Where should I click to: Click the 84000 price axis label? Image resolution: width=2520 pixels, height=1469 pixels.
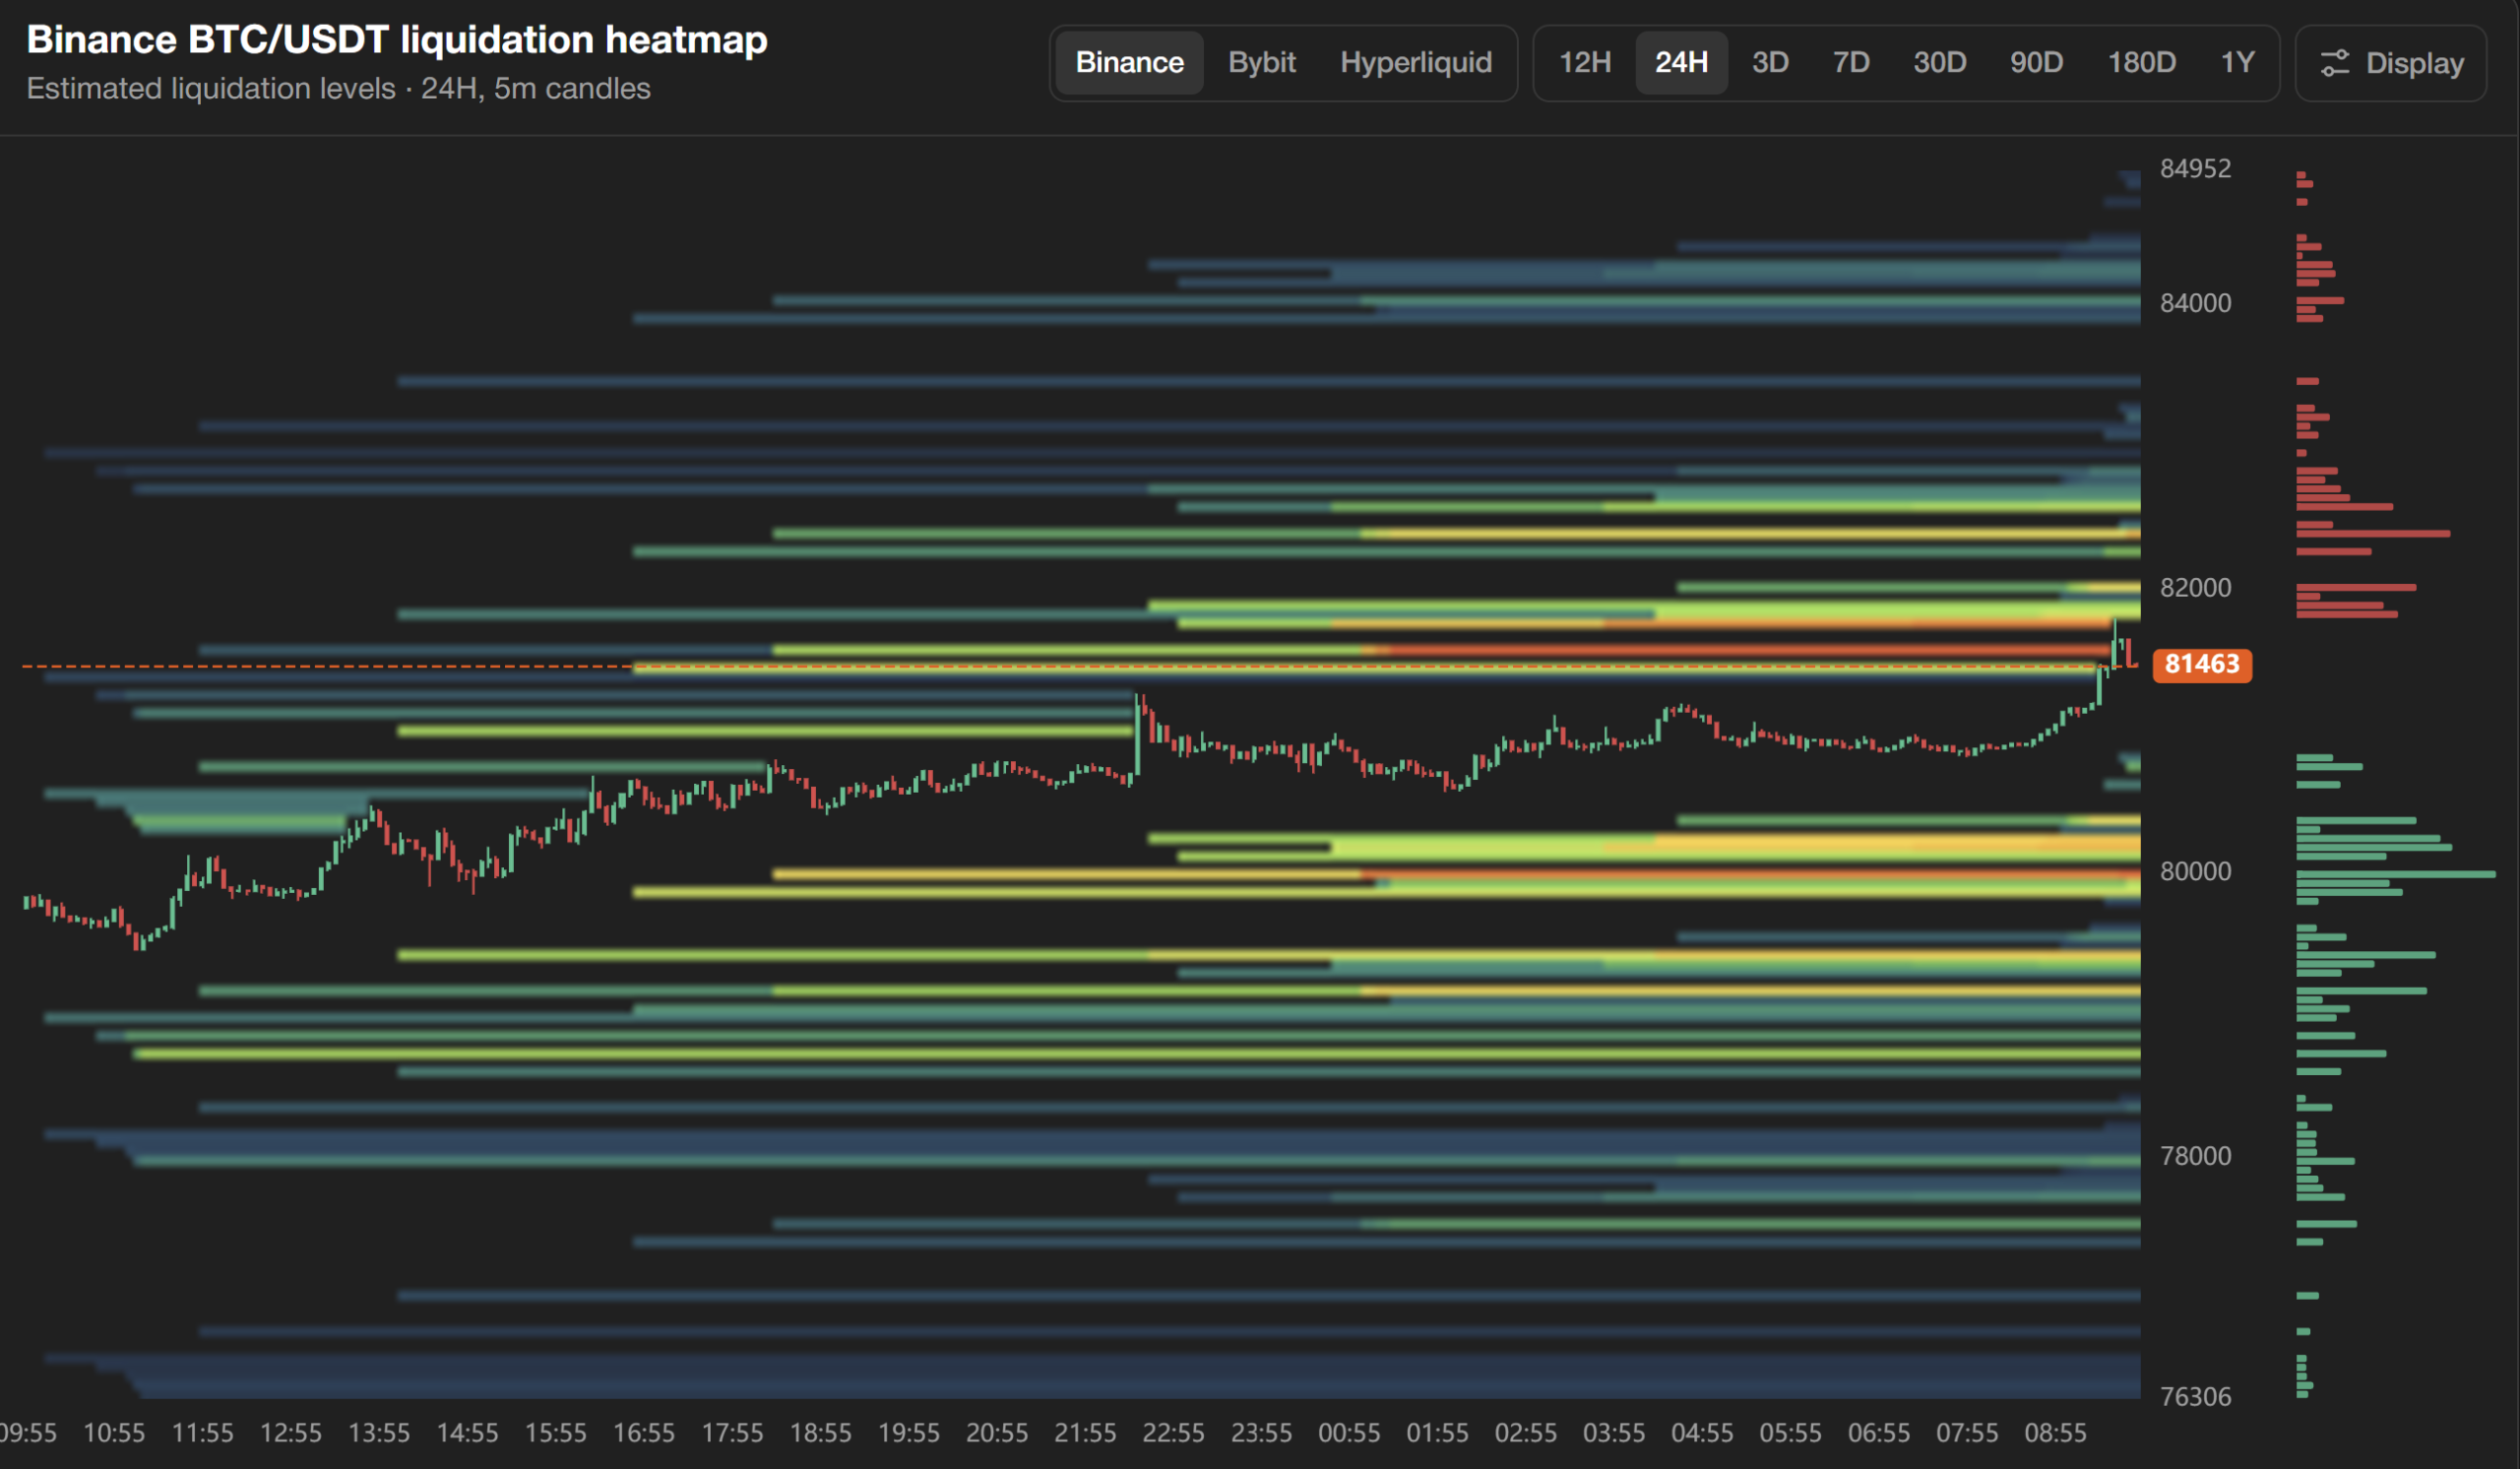click(2195, 303)
